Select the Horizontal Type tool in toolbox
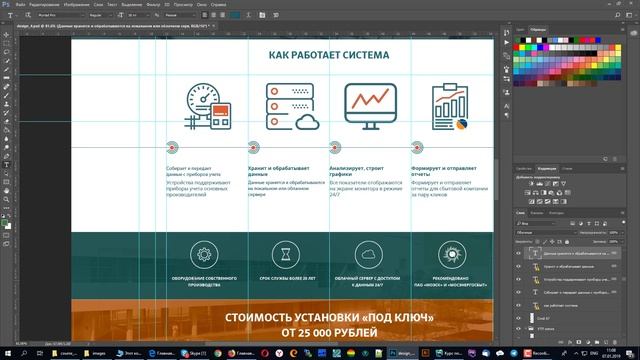 click(6, 165)
